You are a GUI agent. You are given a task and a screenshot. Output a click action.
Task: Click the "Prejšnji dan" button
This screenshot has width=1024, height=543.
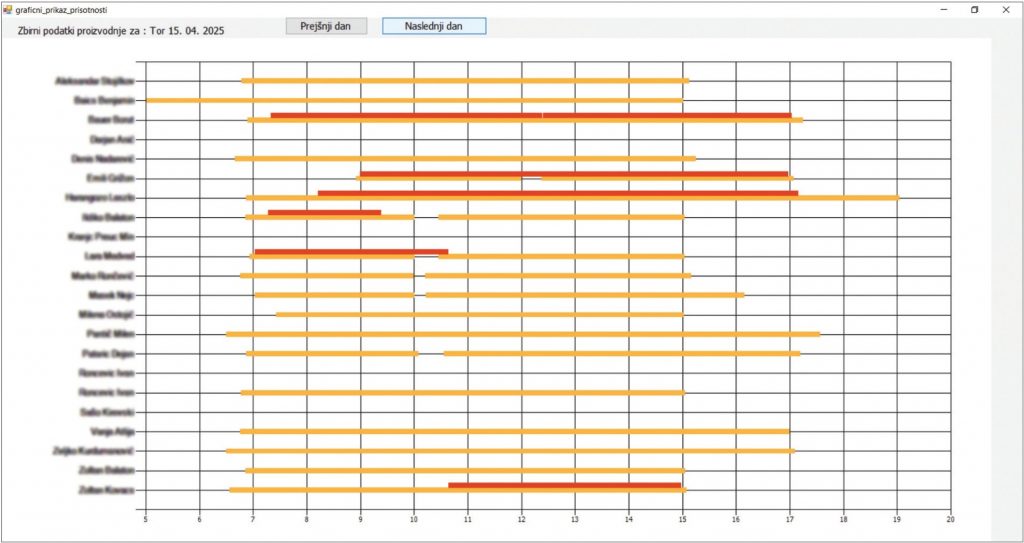(x=325, y=26)
